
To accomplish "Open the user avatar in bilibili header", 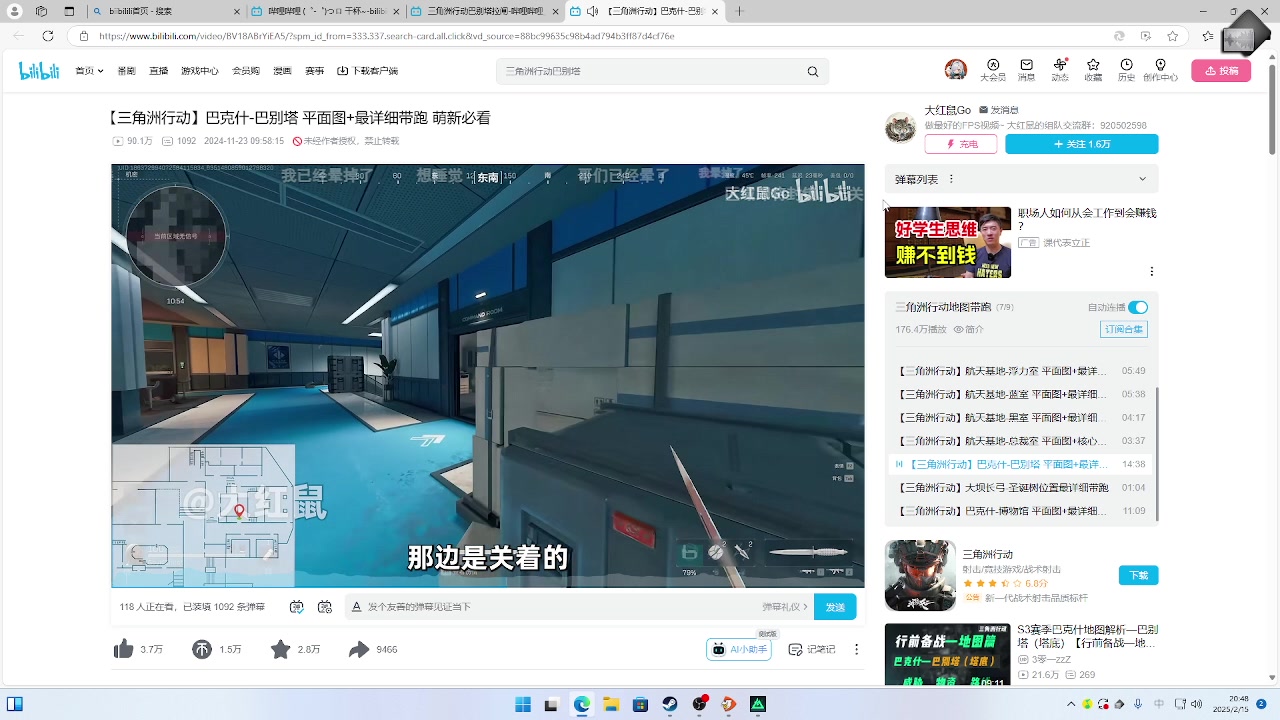I will (x=956, y=69).
